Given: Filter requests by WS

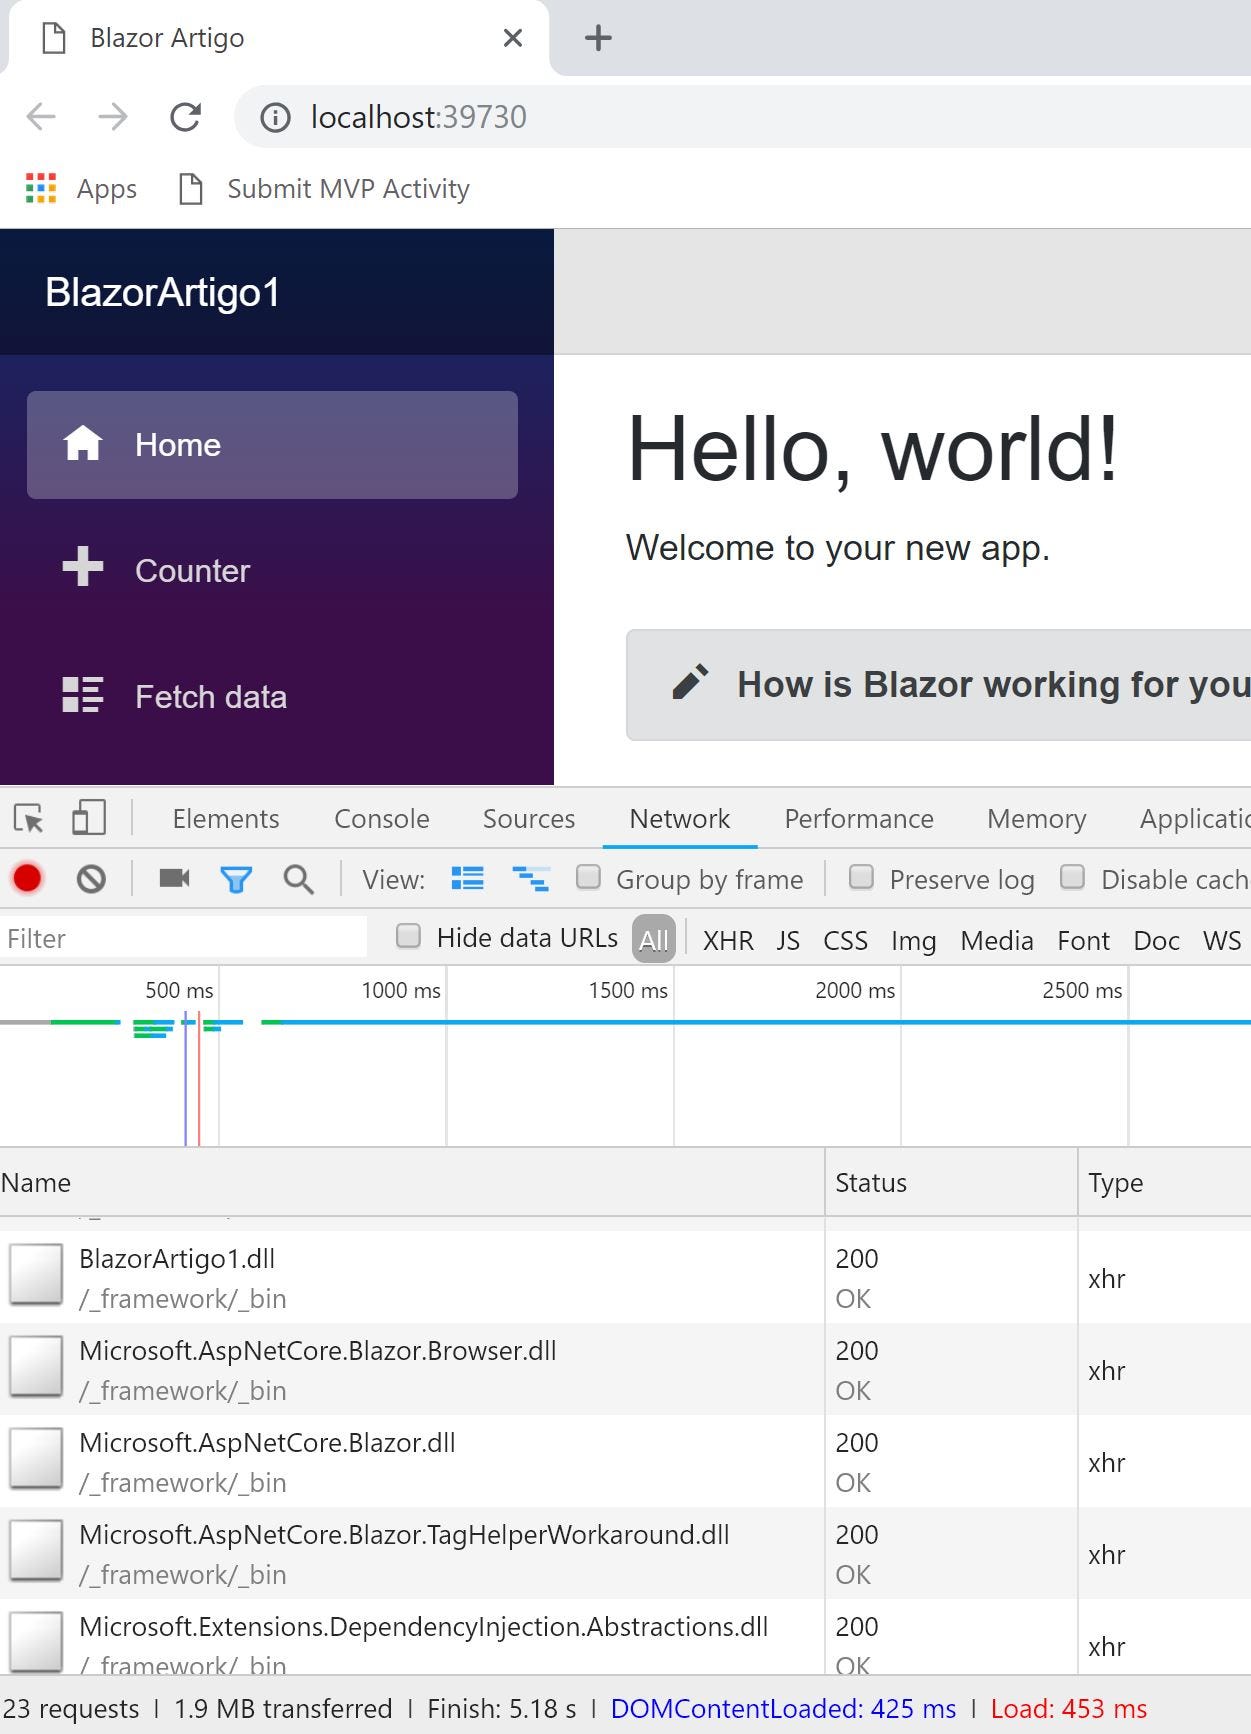Looking at the screenshot, I should click(x=1222, y=940).
